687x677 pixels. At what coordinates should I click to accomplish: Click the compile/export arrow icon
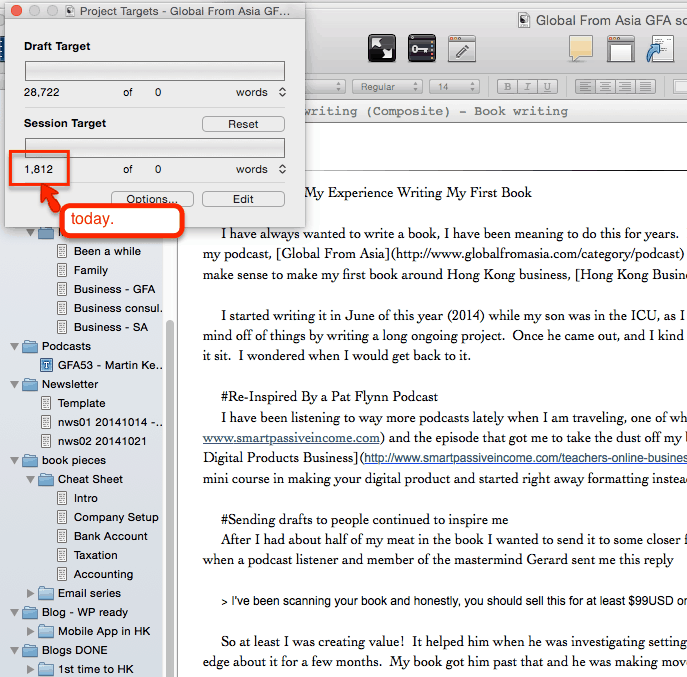(x=660, y=49)
